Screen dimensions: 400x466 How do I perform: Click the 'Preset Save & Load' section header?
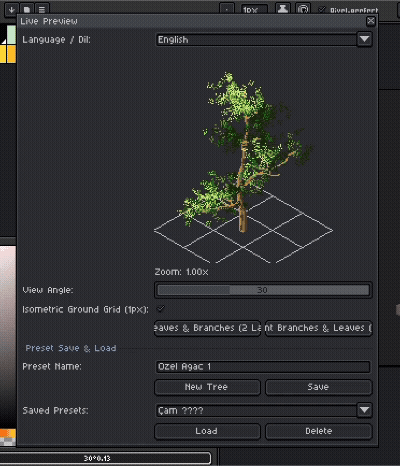click(x=71, y=348)
